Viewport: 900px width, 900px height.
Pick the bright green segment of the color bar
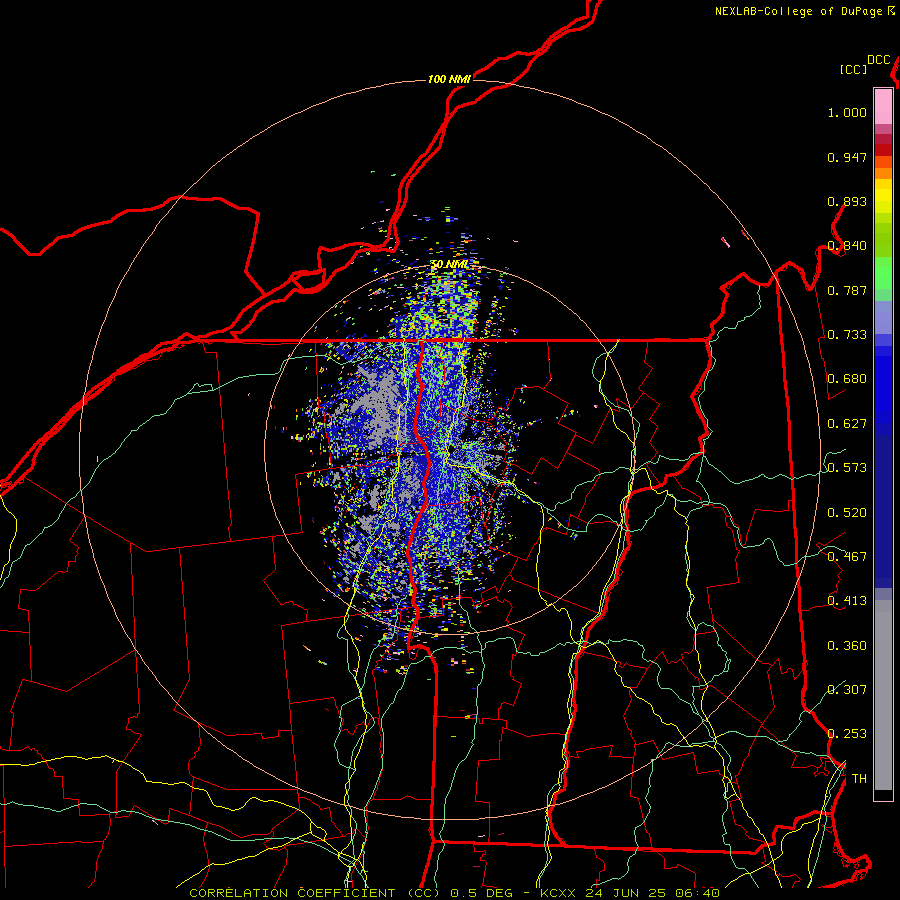coord(883,273)
